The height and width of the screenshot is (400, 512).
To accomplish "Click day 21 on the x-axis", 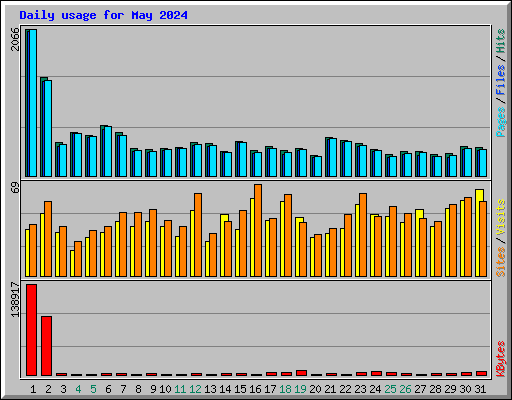I will pyautogui.click(x=330, y=389).
